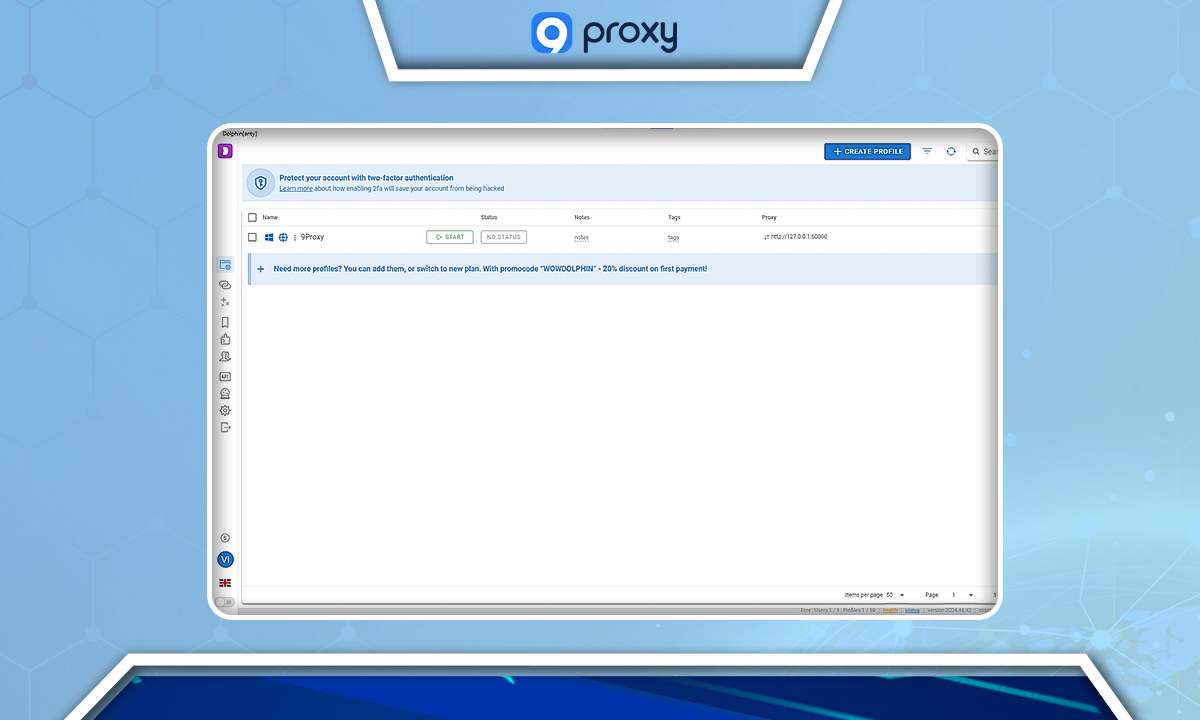The height and width of the screenshot is (720, 1200).
Task: Open the Bookmarks section in sidebar
Action: pyautogui.click(x=225, y=321)
